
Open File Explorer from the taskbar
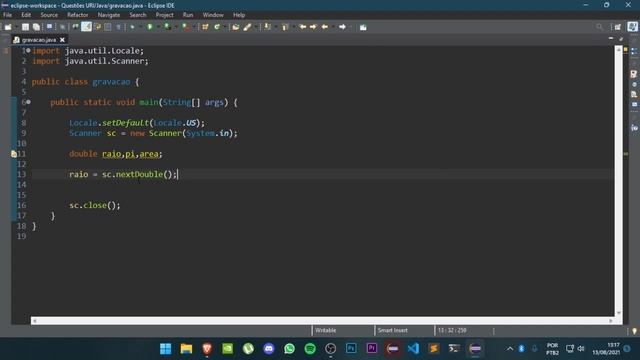click(186, 349)
